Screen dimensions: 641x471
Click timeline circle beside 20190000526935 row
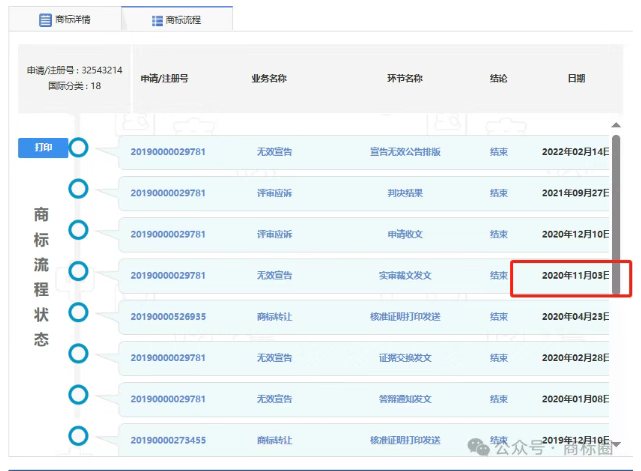78,312
